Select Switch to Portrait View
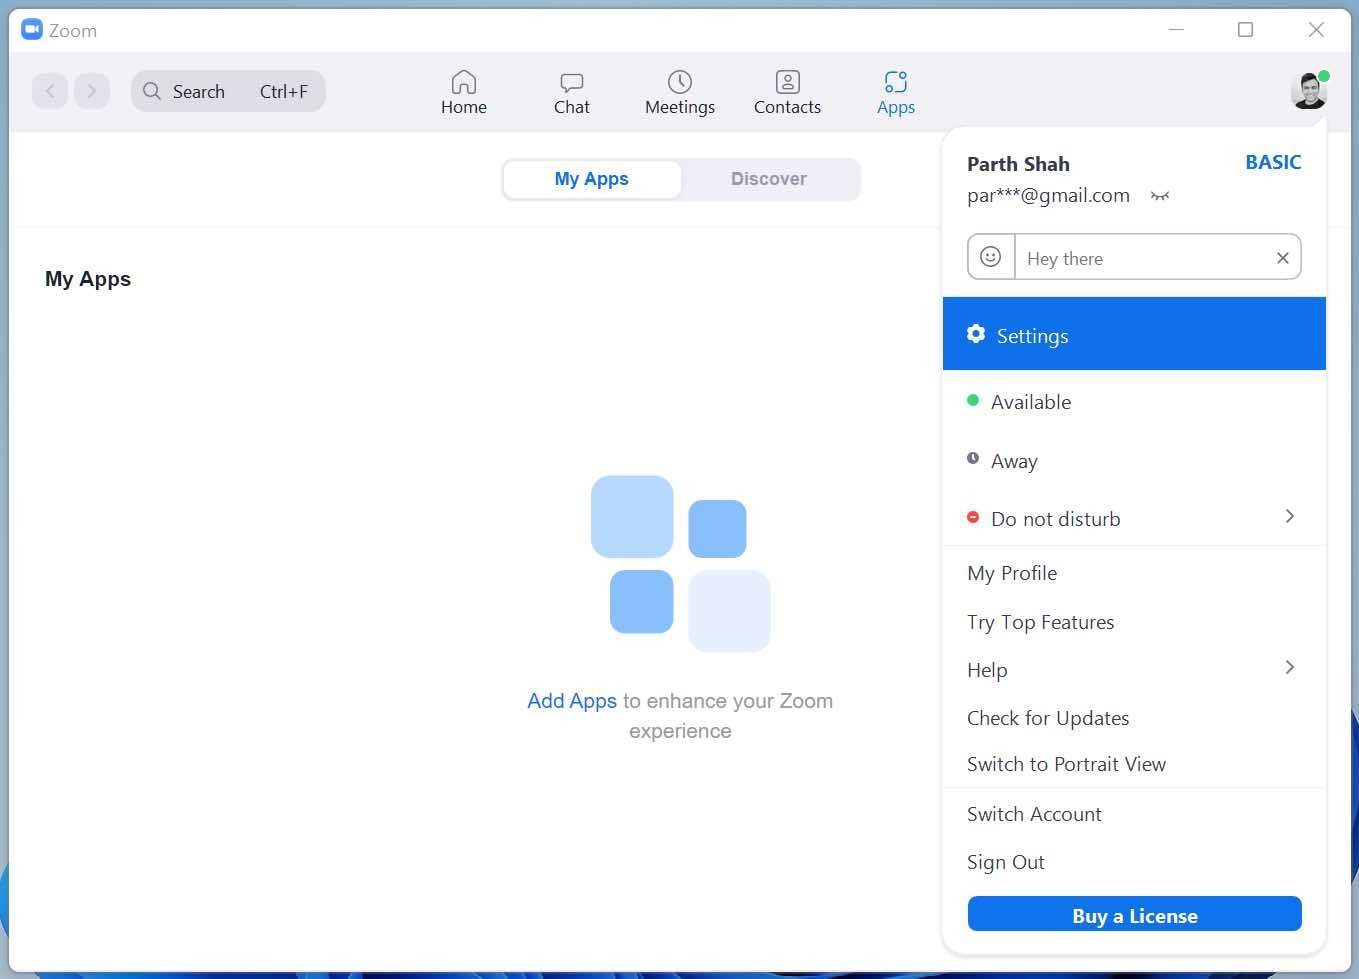The width and height of the screenshot is (1359, 979). [1134, 764]
